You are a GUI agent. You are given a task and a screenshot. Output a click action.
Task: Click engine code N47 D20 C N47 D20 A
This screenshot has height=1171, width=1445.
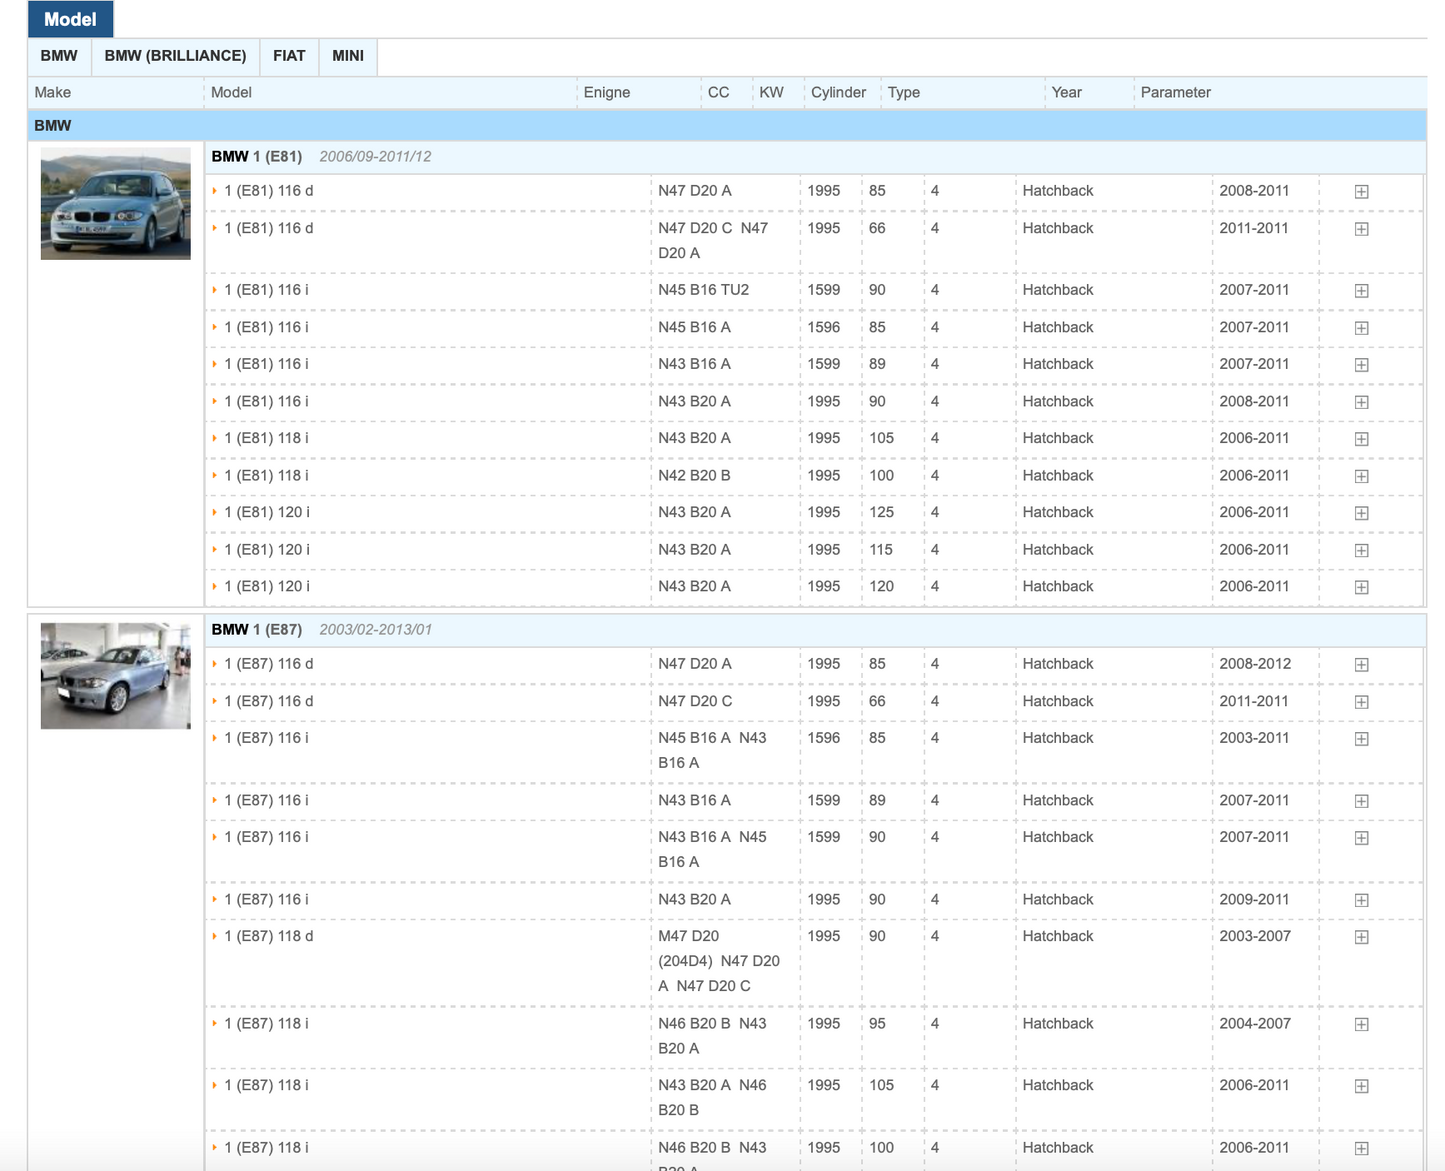(713, 241)
